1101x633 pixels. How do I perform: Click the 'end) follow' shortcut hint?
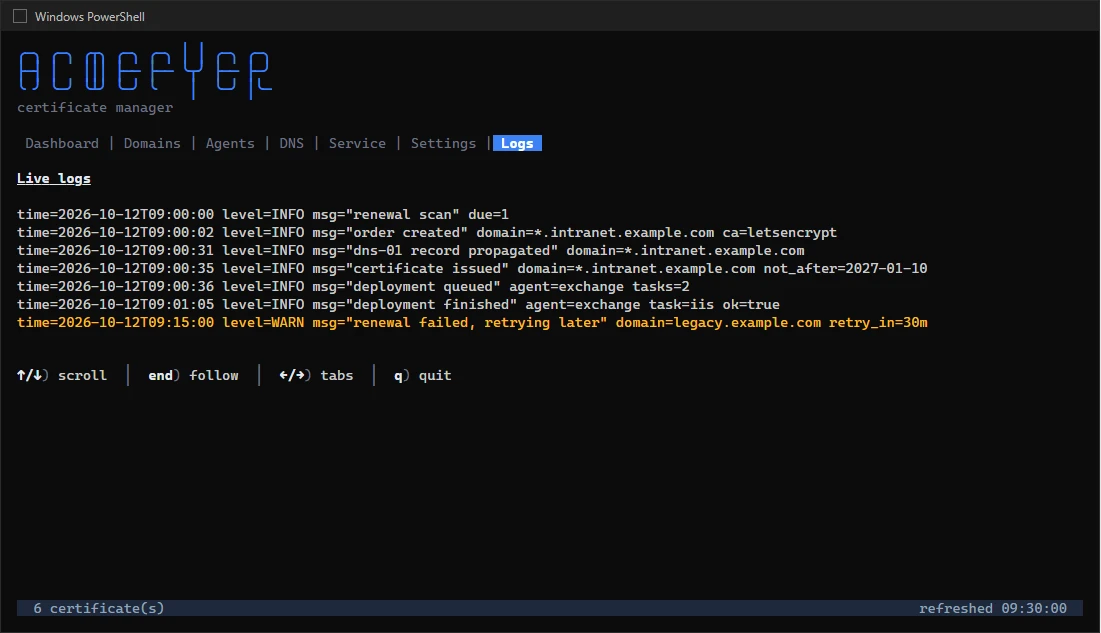point(193,376)
